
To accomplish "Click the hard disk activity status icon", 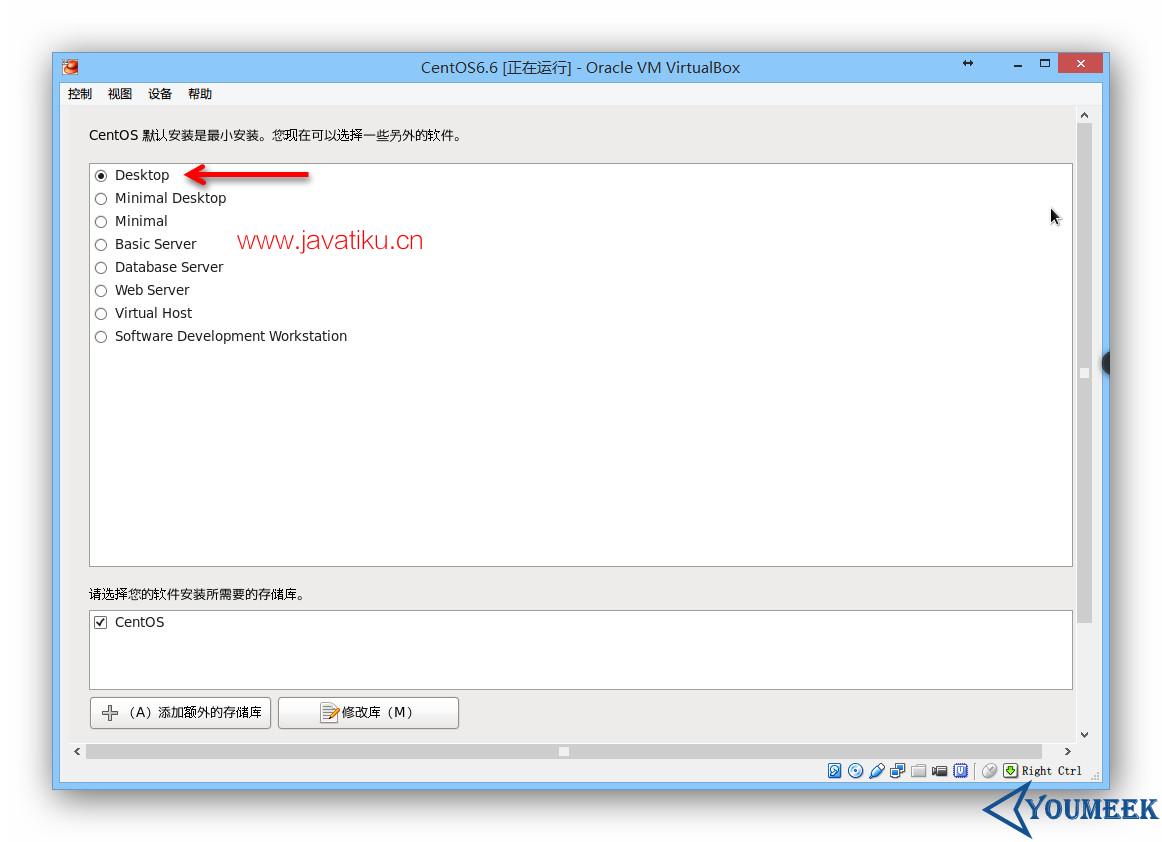I will point(834,771).
